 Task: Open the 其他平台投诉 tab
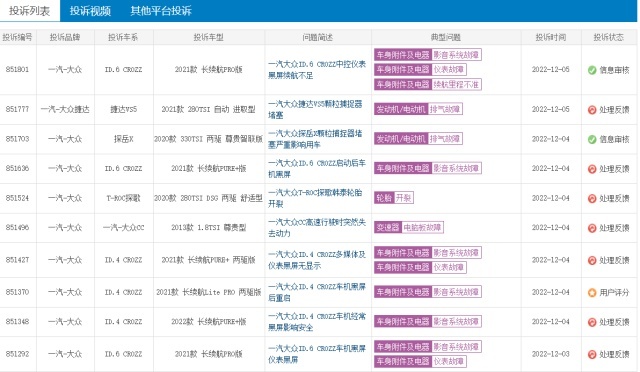click(x=161, y=11)
